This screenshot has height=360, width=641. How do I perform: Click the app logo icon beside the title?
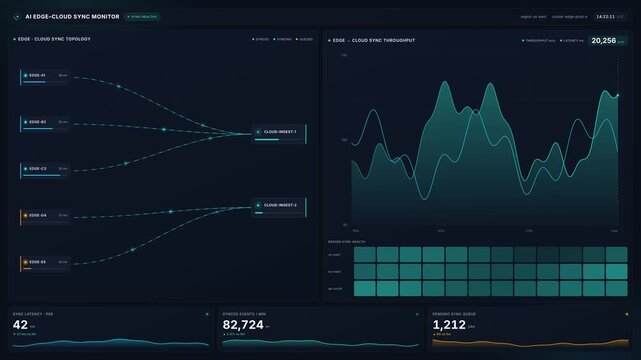17,17
